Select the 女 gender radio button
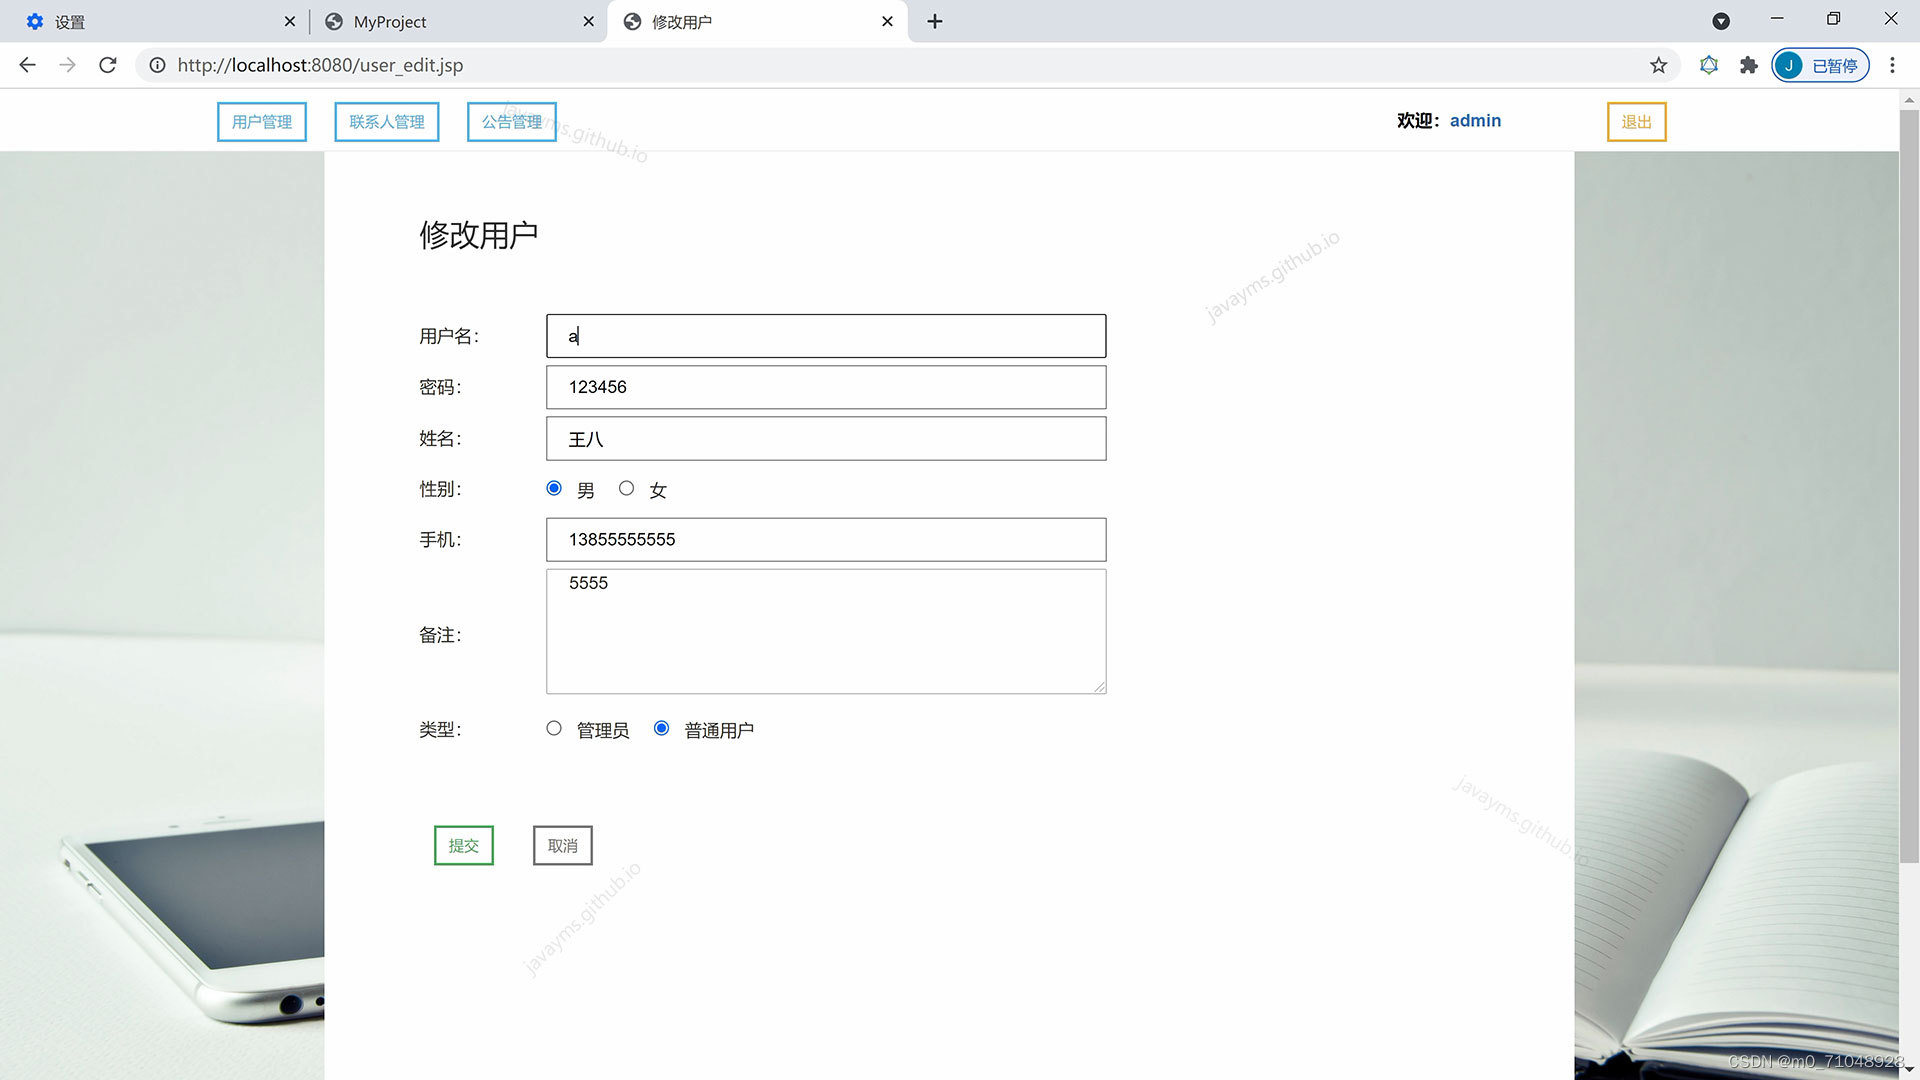Image resolution: width=1920 pixels, height=1080 pixels. click(x=626, y=488)
